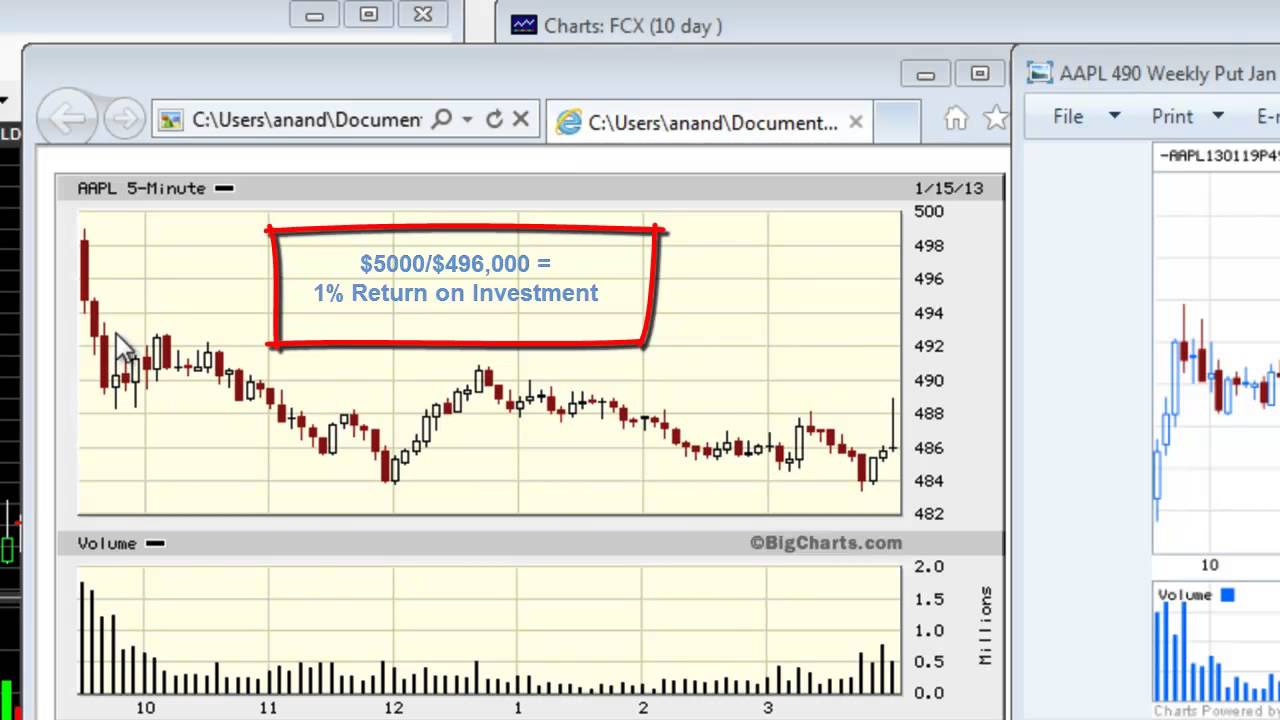
Task: Click the 12 o'clock time axis label
Action: coord(393,707)
